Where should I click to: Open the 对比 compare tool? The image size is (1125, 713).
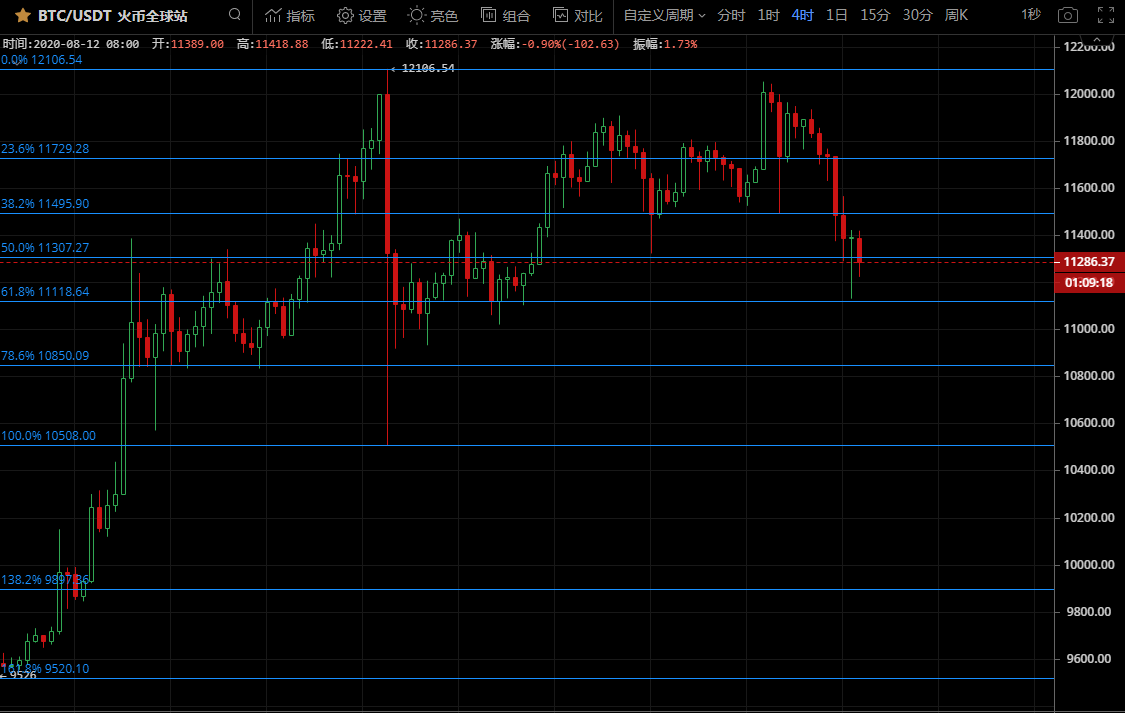[577, 16]
